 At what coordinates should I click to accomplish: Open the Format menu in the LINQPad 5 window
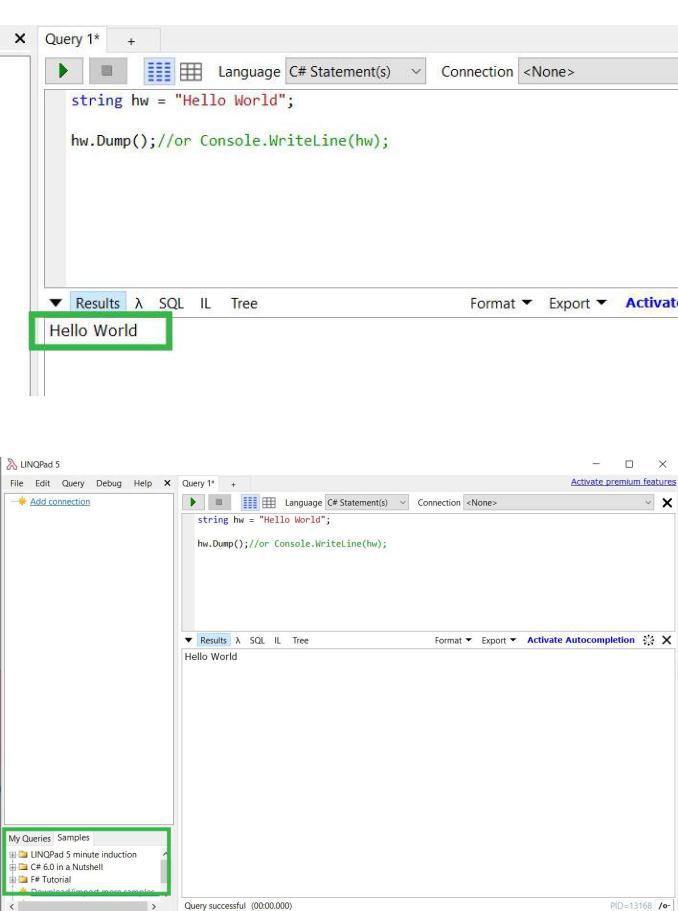(x=453, y=640)
